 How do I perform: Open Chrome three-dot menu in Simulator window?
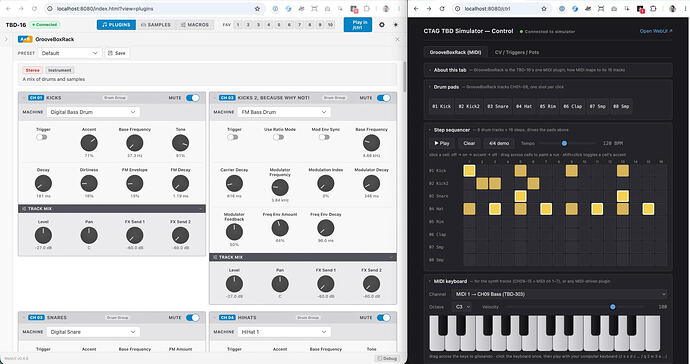click(x=685, y=8)
